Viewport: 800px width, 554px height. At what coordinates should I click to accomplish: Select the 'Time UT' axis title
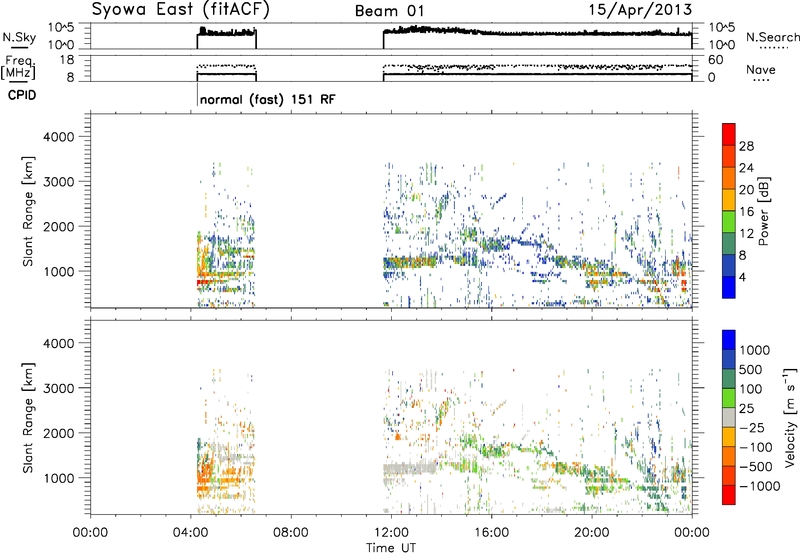point(391,548)
